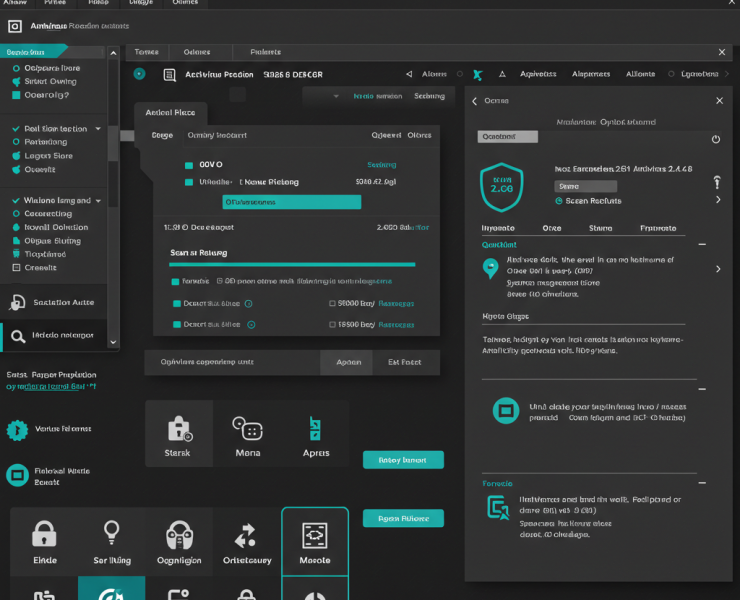Toggle the 00V O checkbox
This screenshot has height=600, width=740.
(x=189, y=165)
